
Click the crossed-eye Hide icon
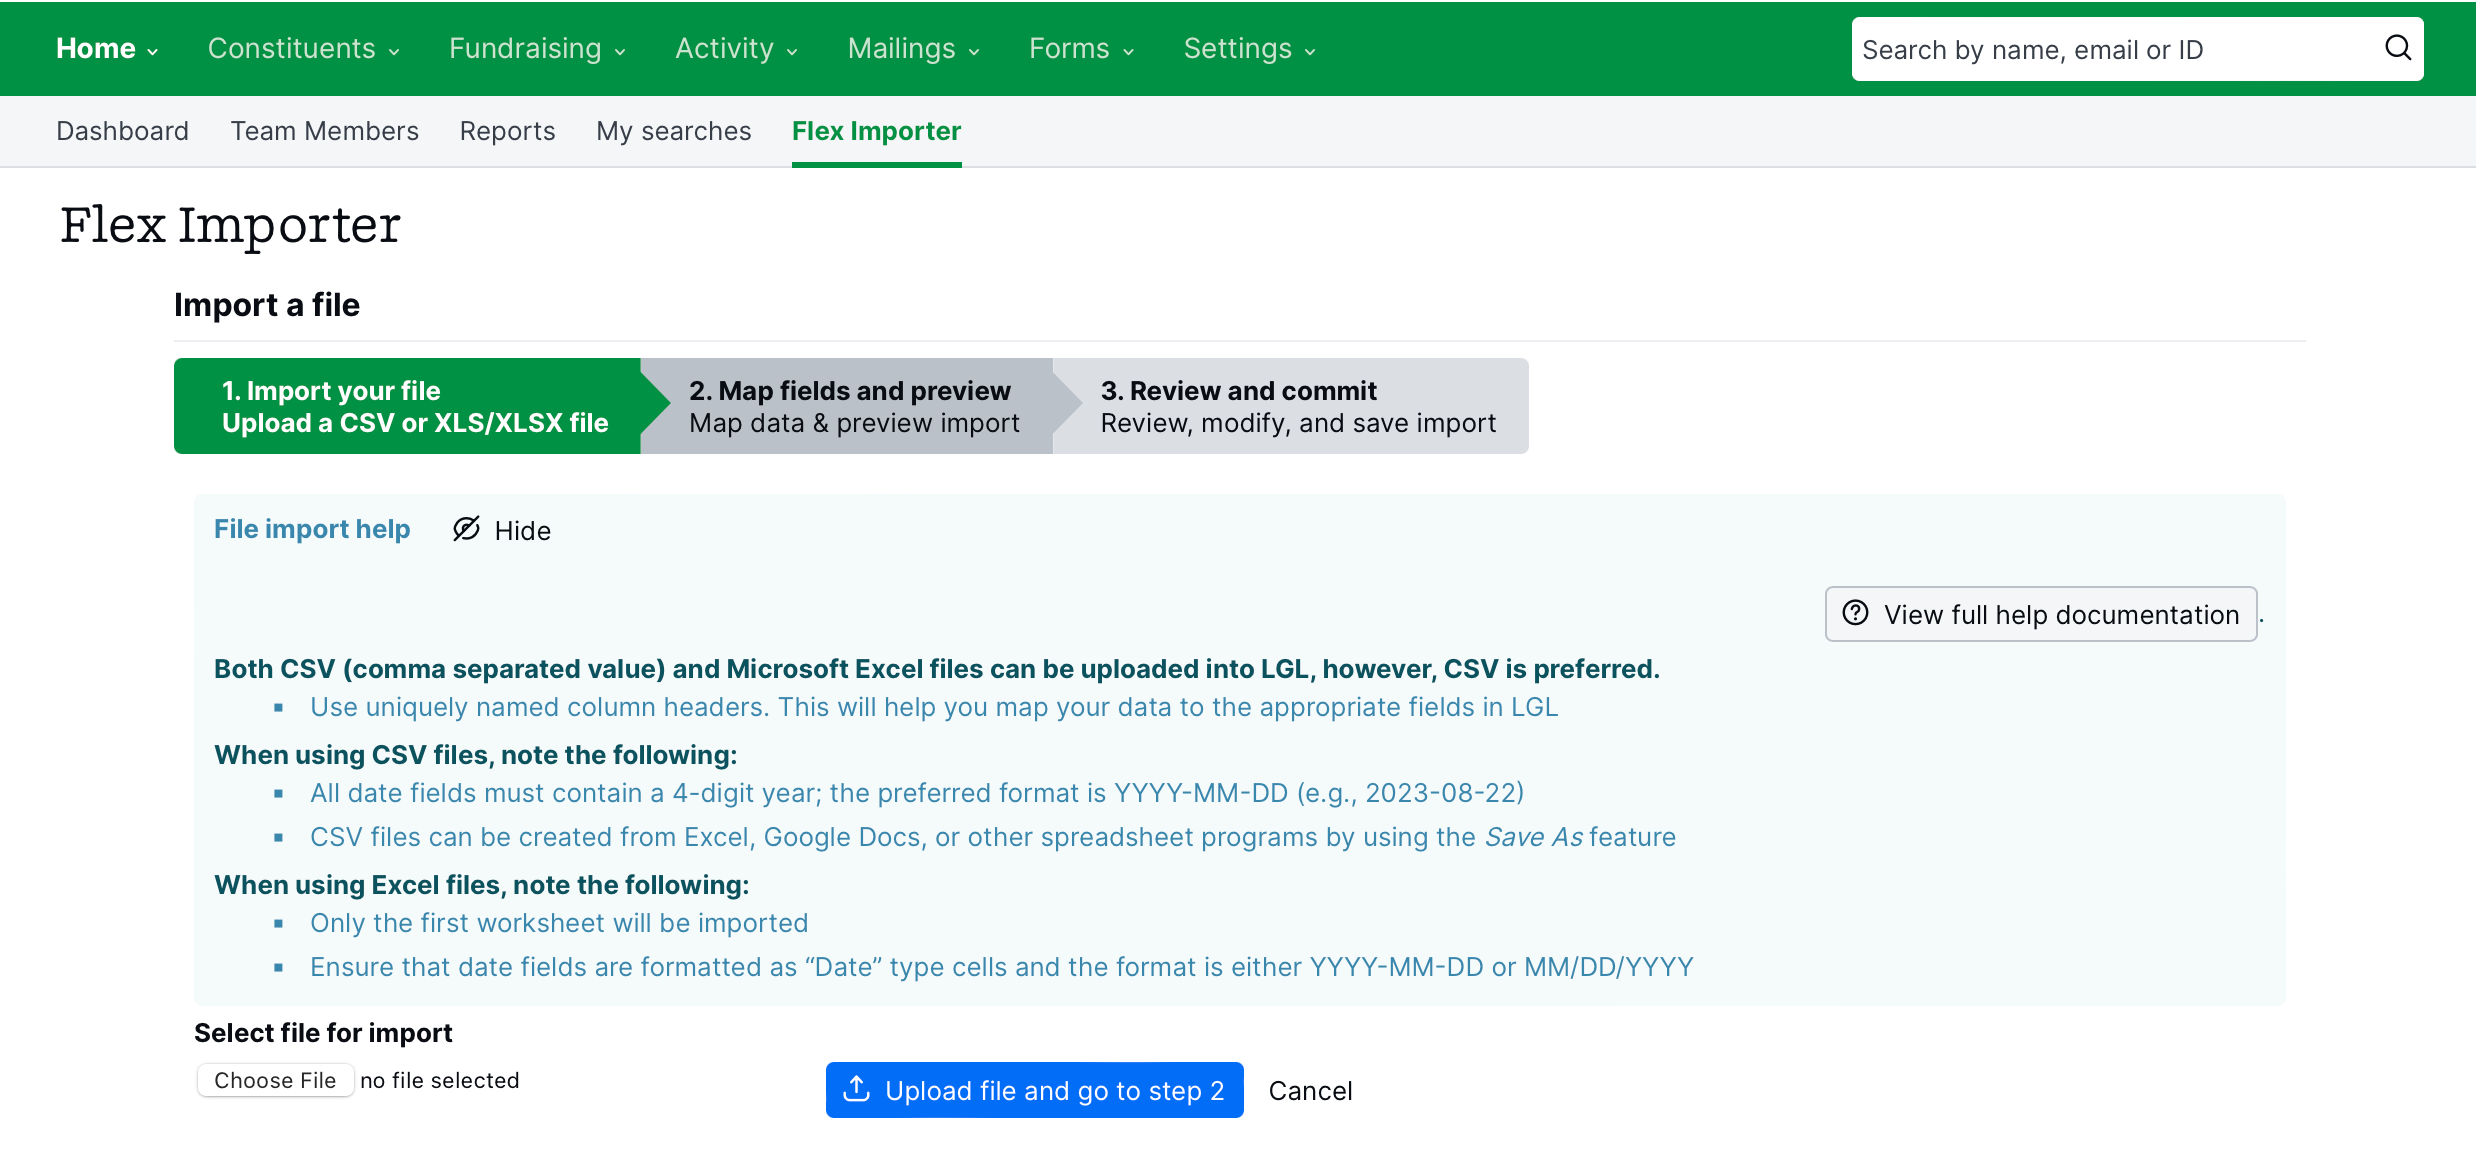click(x=466, y=529)
